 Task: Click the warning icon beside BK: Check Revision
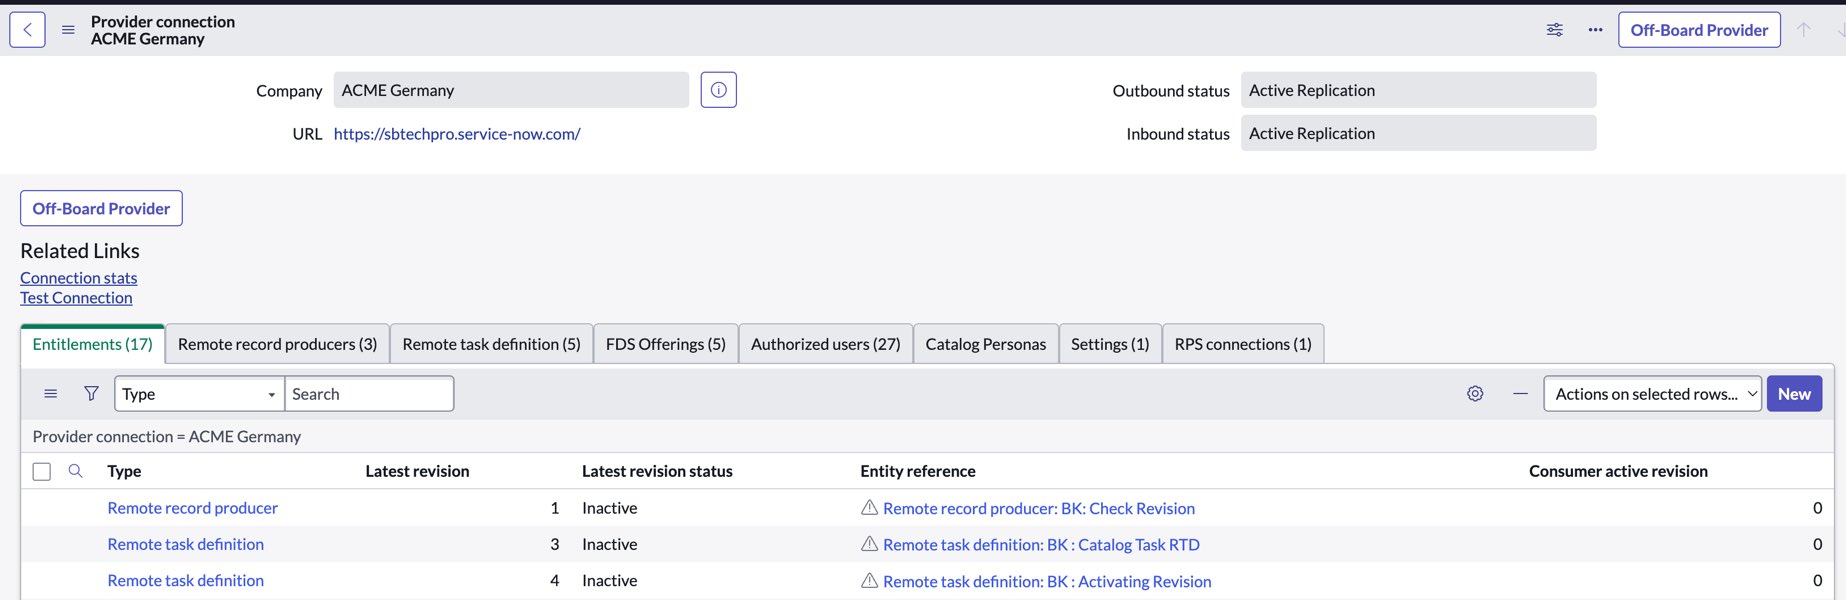click(869, 508)
